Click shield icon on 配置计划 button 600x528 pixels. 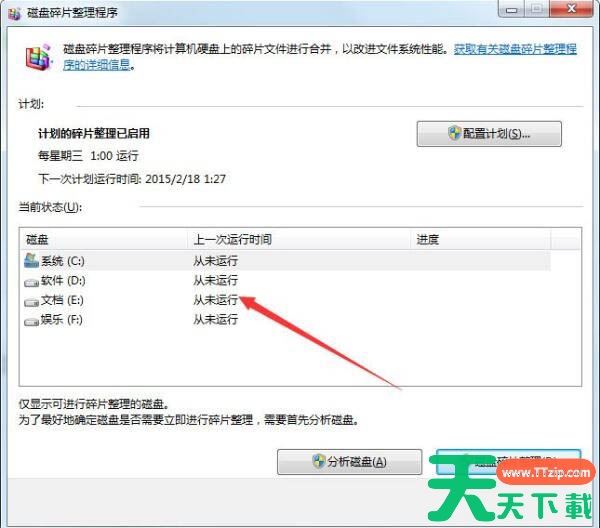455,133
